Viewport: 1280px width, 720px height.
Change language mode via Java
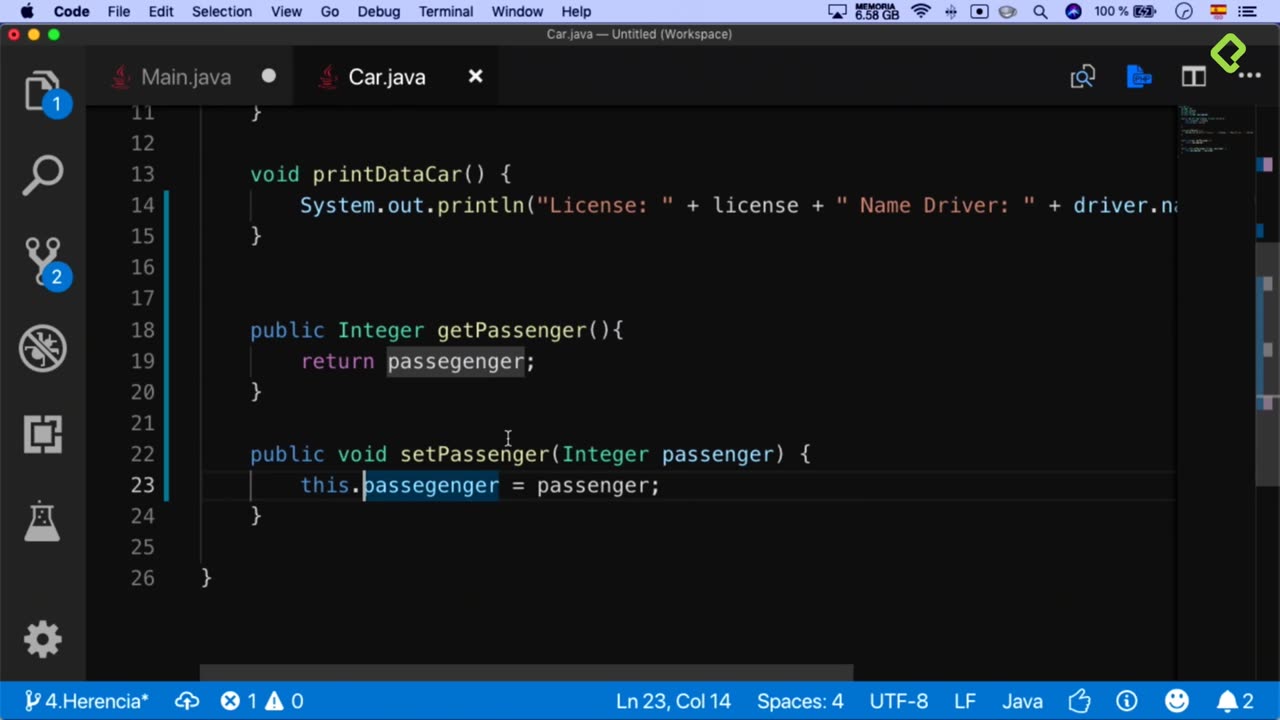1023,701
